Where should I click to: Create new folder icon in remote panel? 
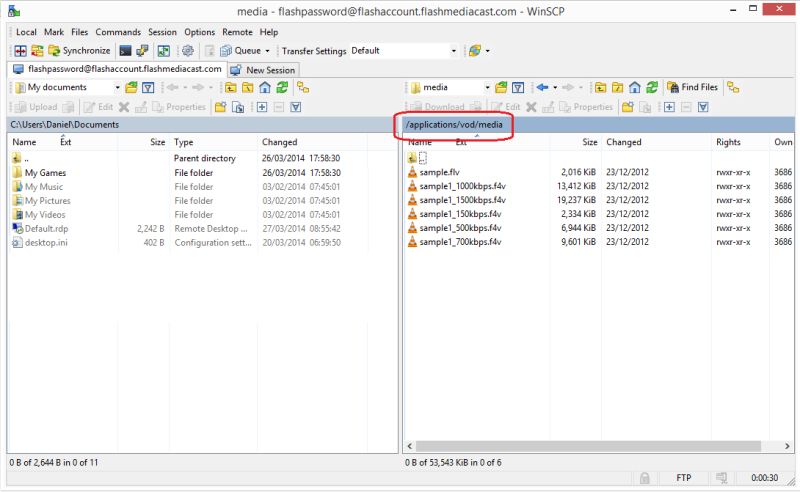(628, 107)
